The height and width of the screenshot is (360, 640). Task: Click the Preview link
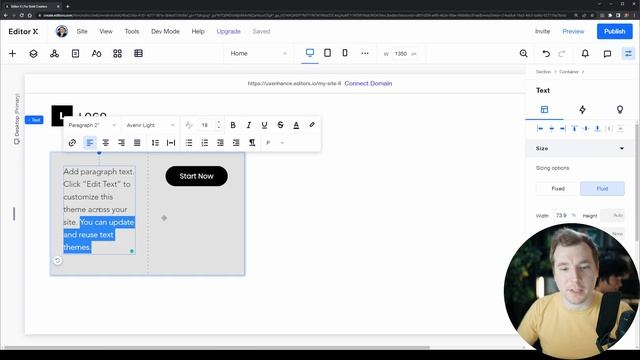(x=573, y=31)
